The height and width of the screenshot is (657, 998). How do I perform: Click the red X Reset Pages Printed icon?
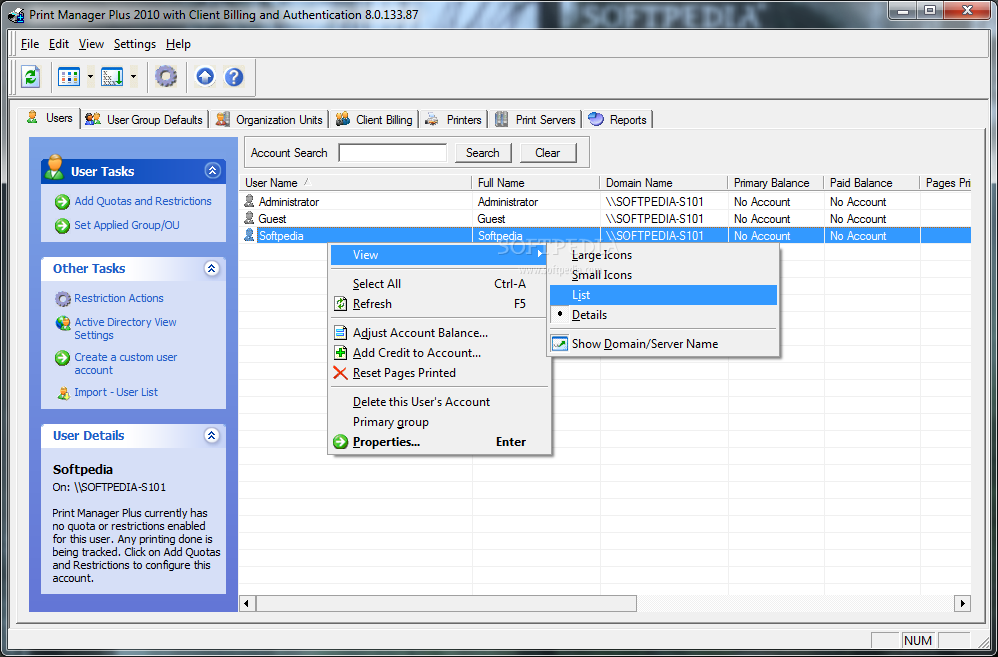341,372
